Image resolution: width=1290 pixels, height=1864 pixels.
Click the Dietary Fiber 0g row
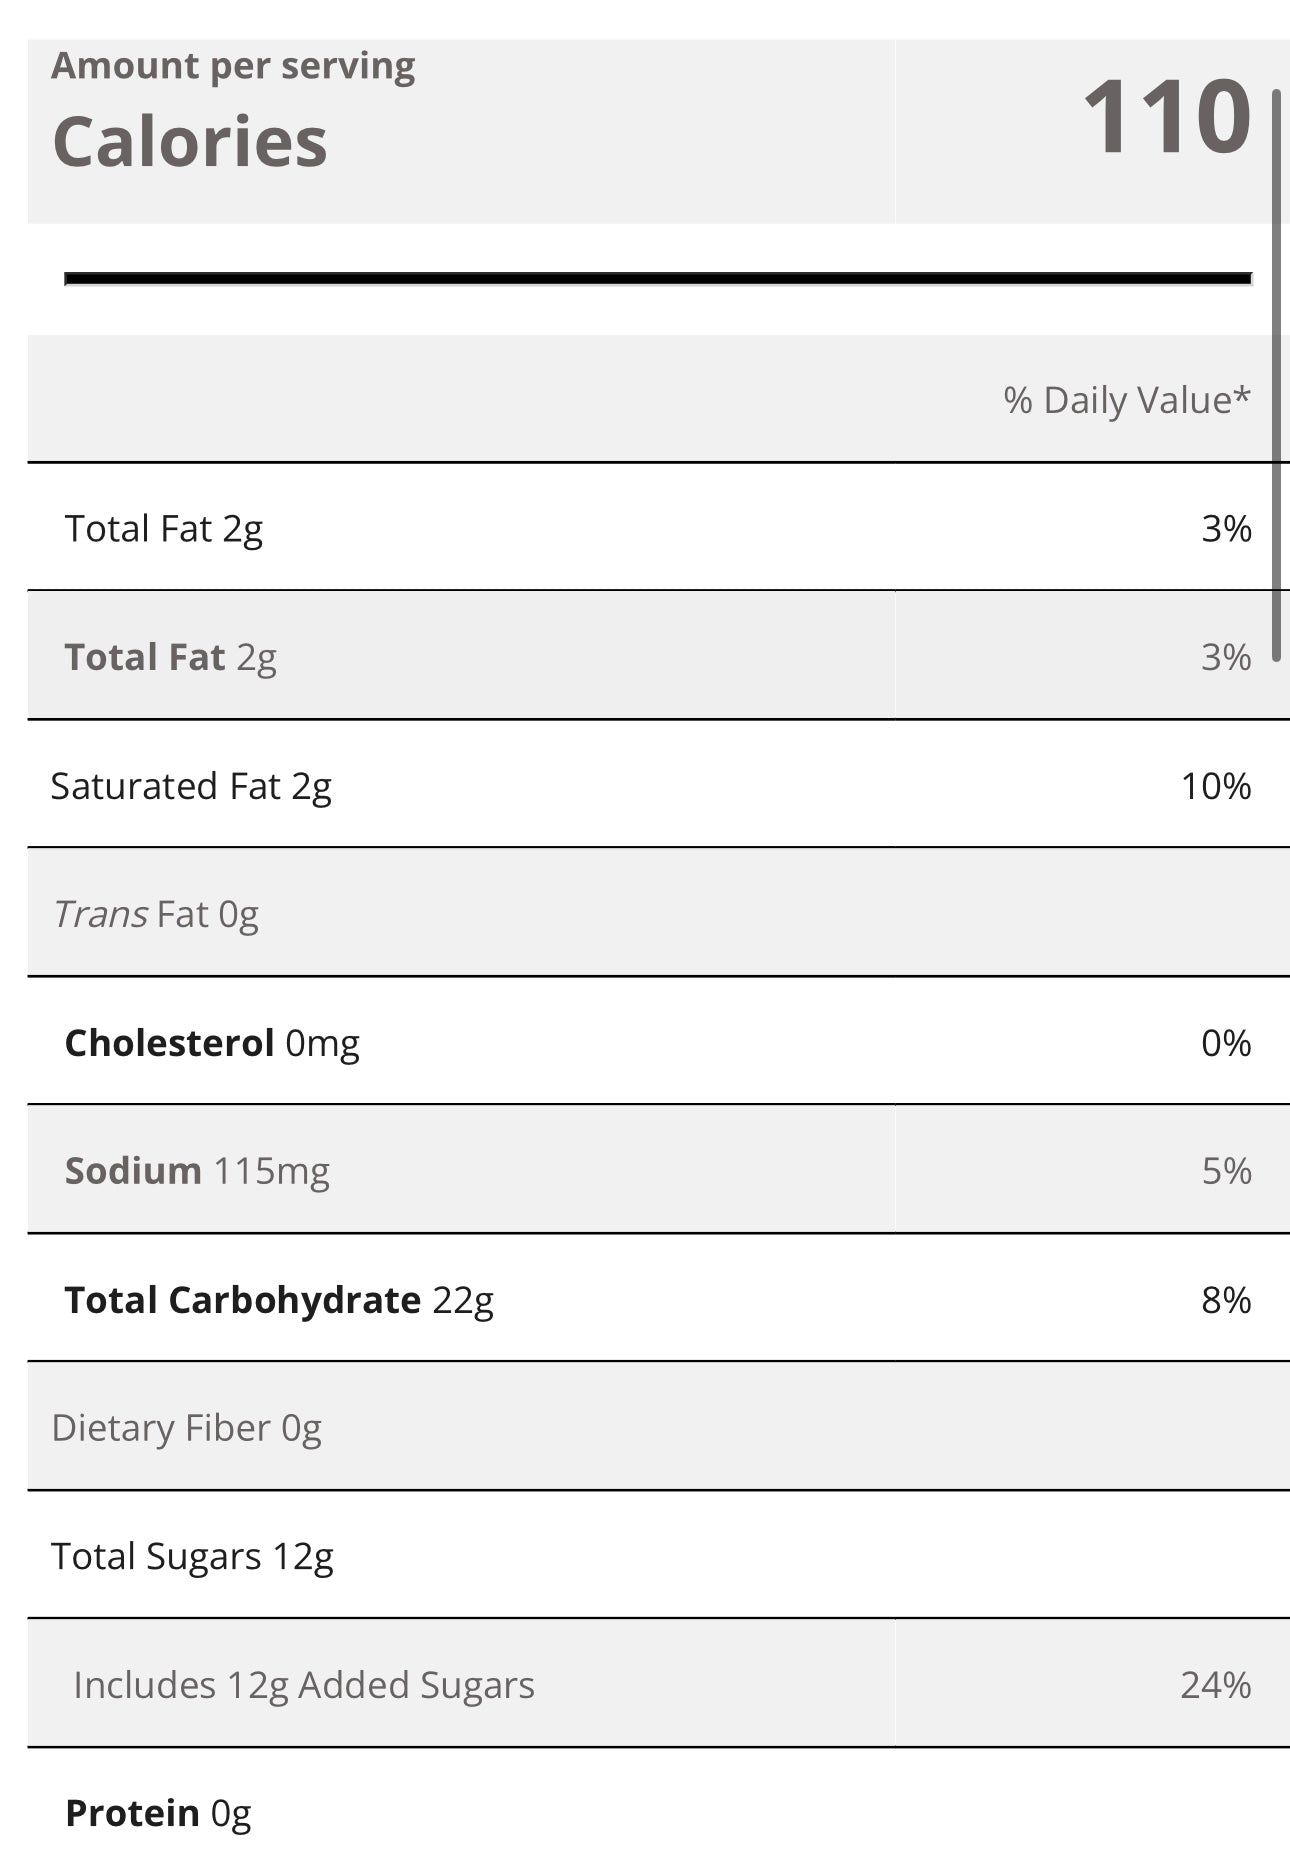pyautogui.click(x=187, y=1428)
